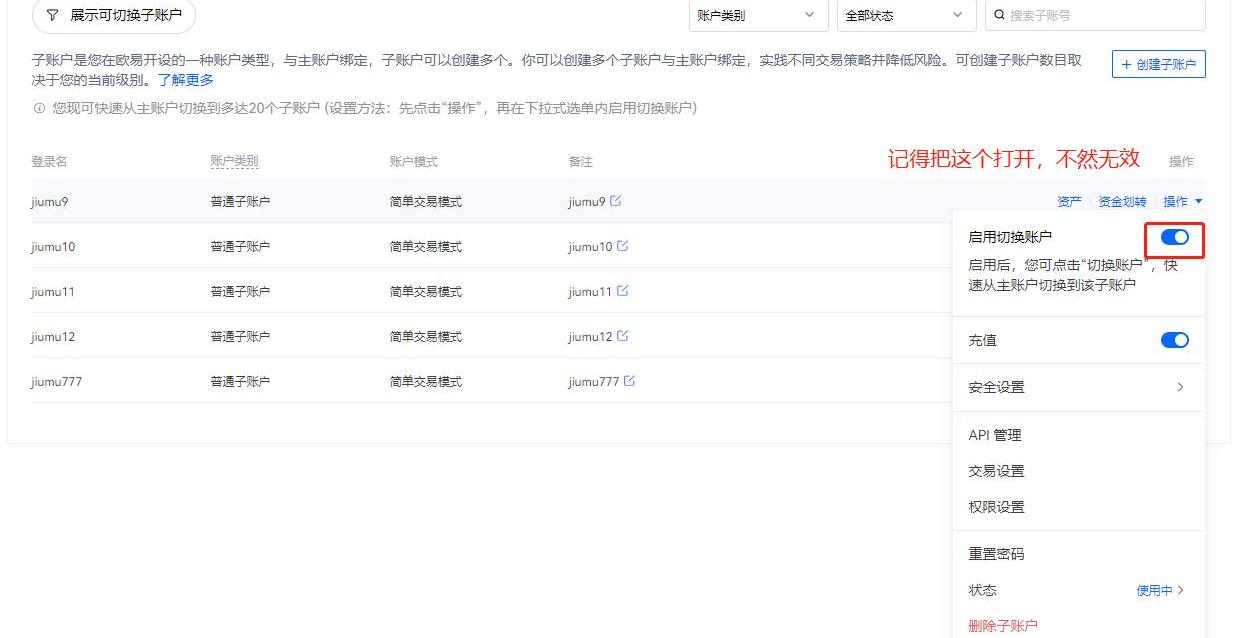This screenshot has height=638, width=1247.
Task: Choose 交易设置 menu entry
Action: tap(996, 471)
